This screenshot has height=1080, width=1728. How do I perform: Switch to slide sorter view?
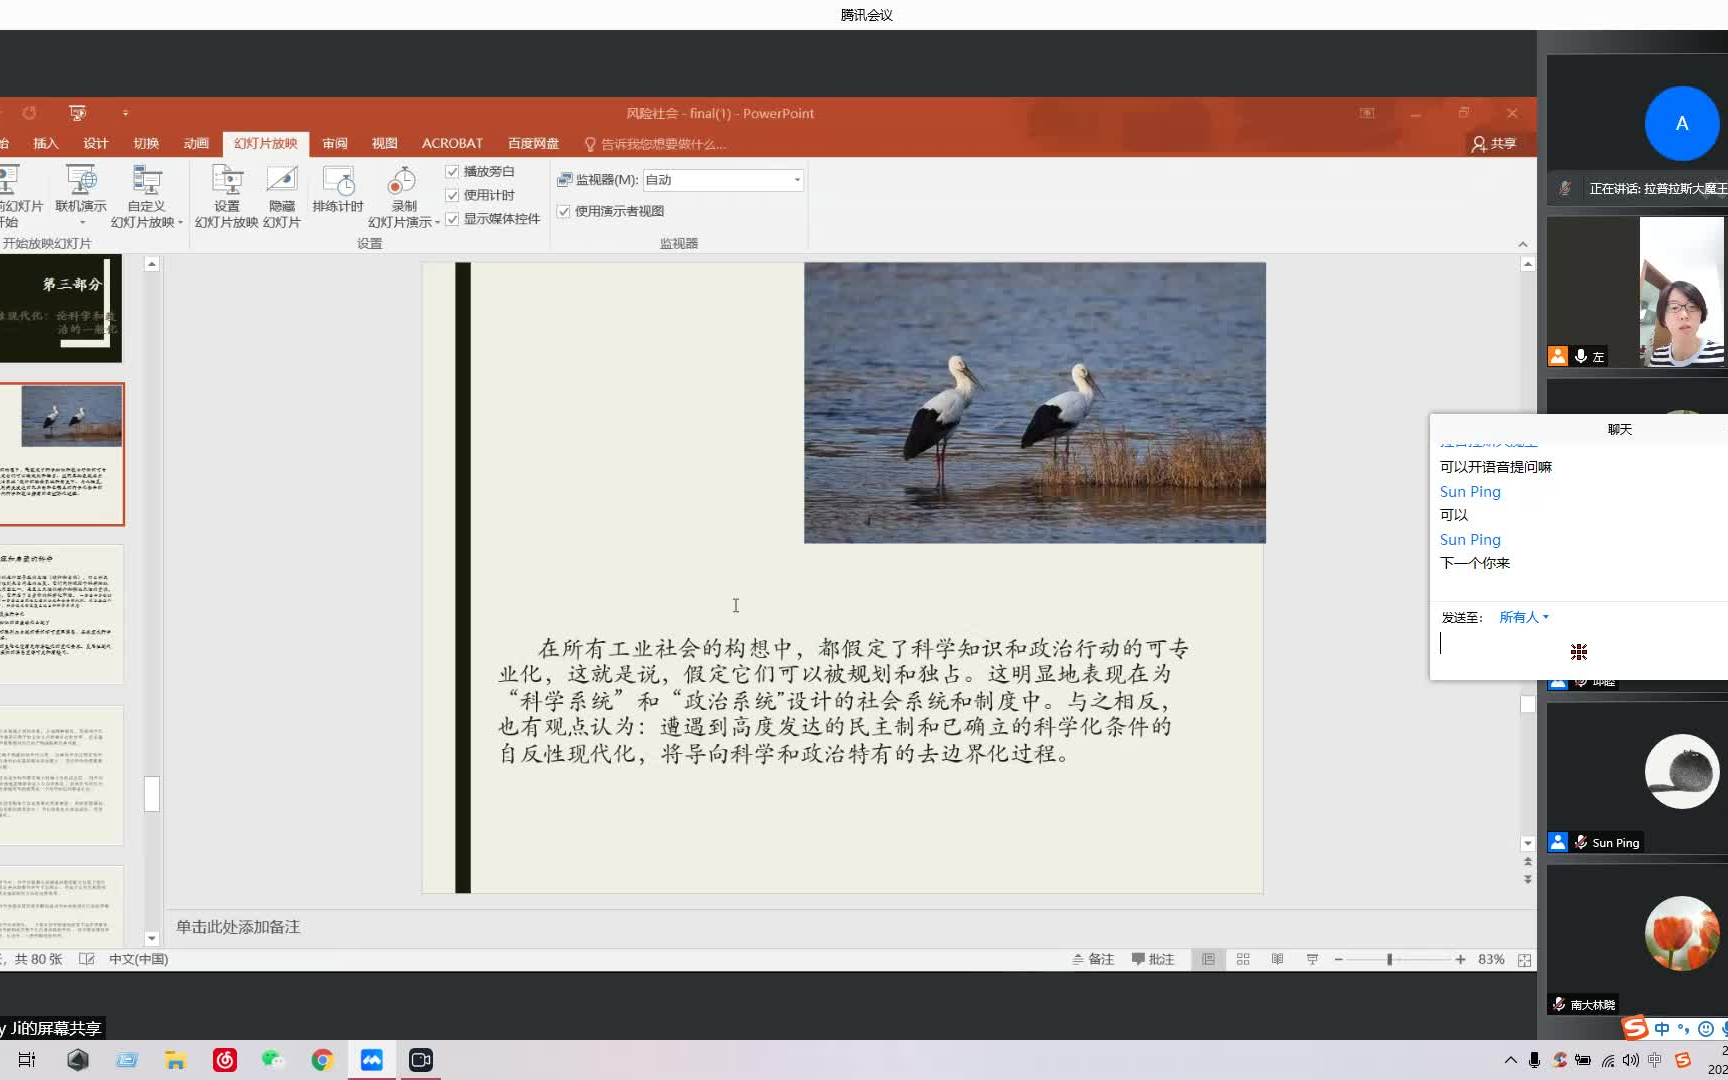[x=1243, y=959]
